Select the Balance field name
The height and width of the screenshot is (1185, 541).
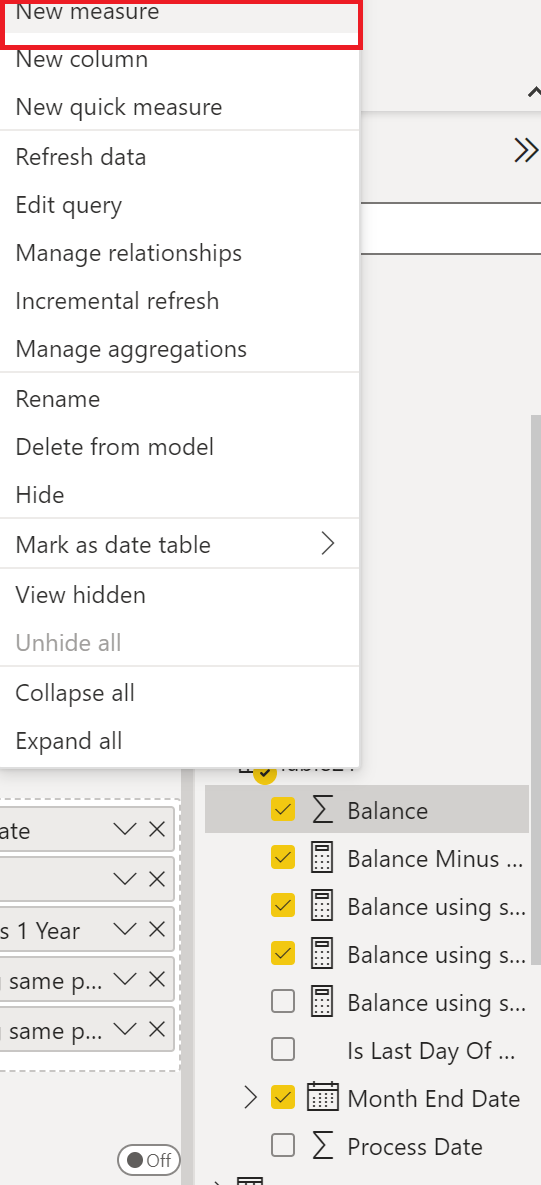[388, 811]
